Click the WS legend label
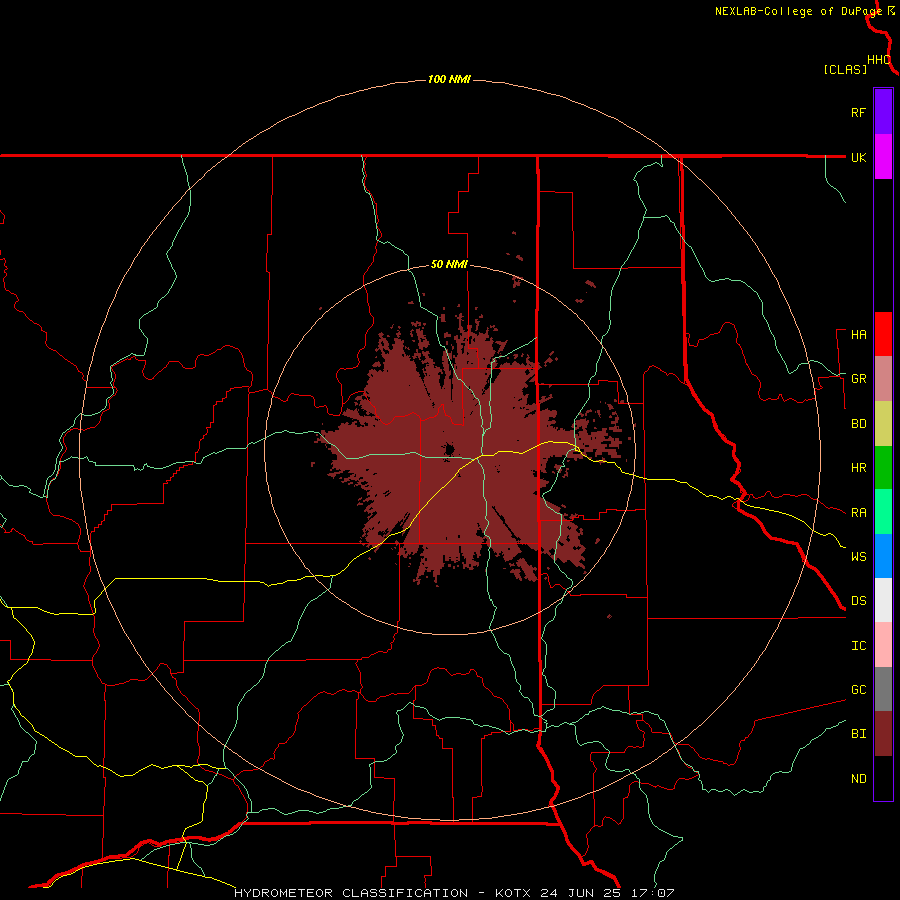Image resolution: width=900 pixels, height=900 pixels. coord(858,557)
